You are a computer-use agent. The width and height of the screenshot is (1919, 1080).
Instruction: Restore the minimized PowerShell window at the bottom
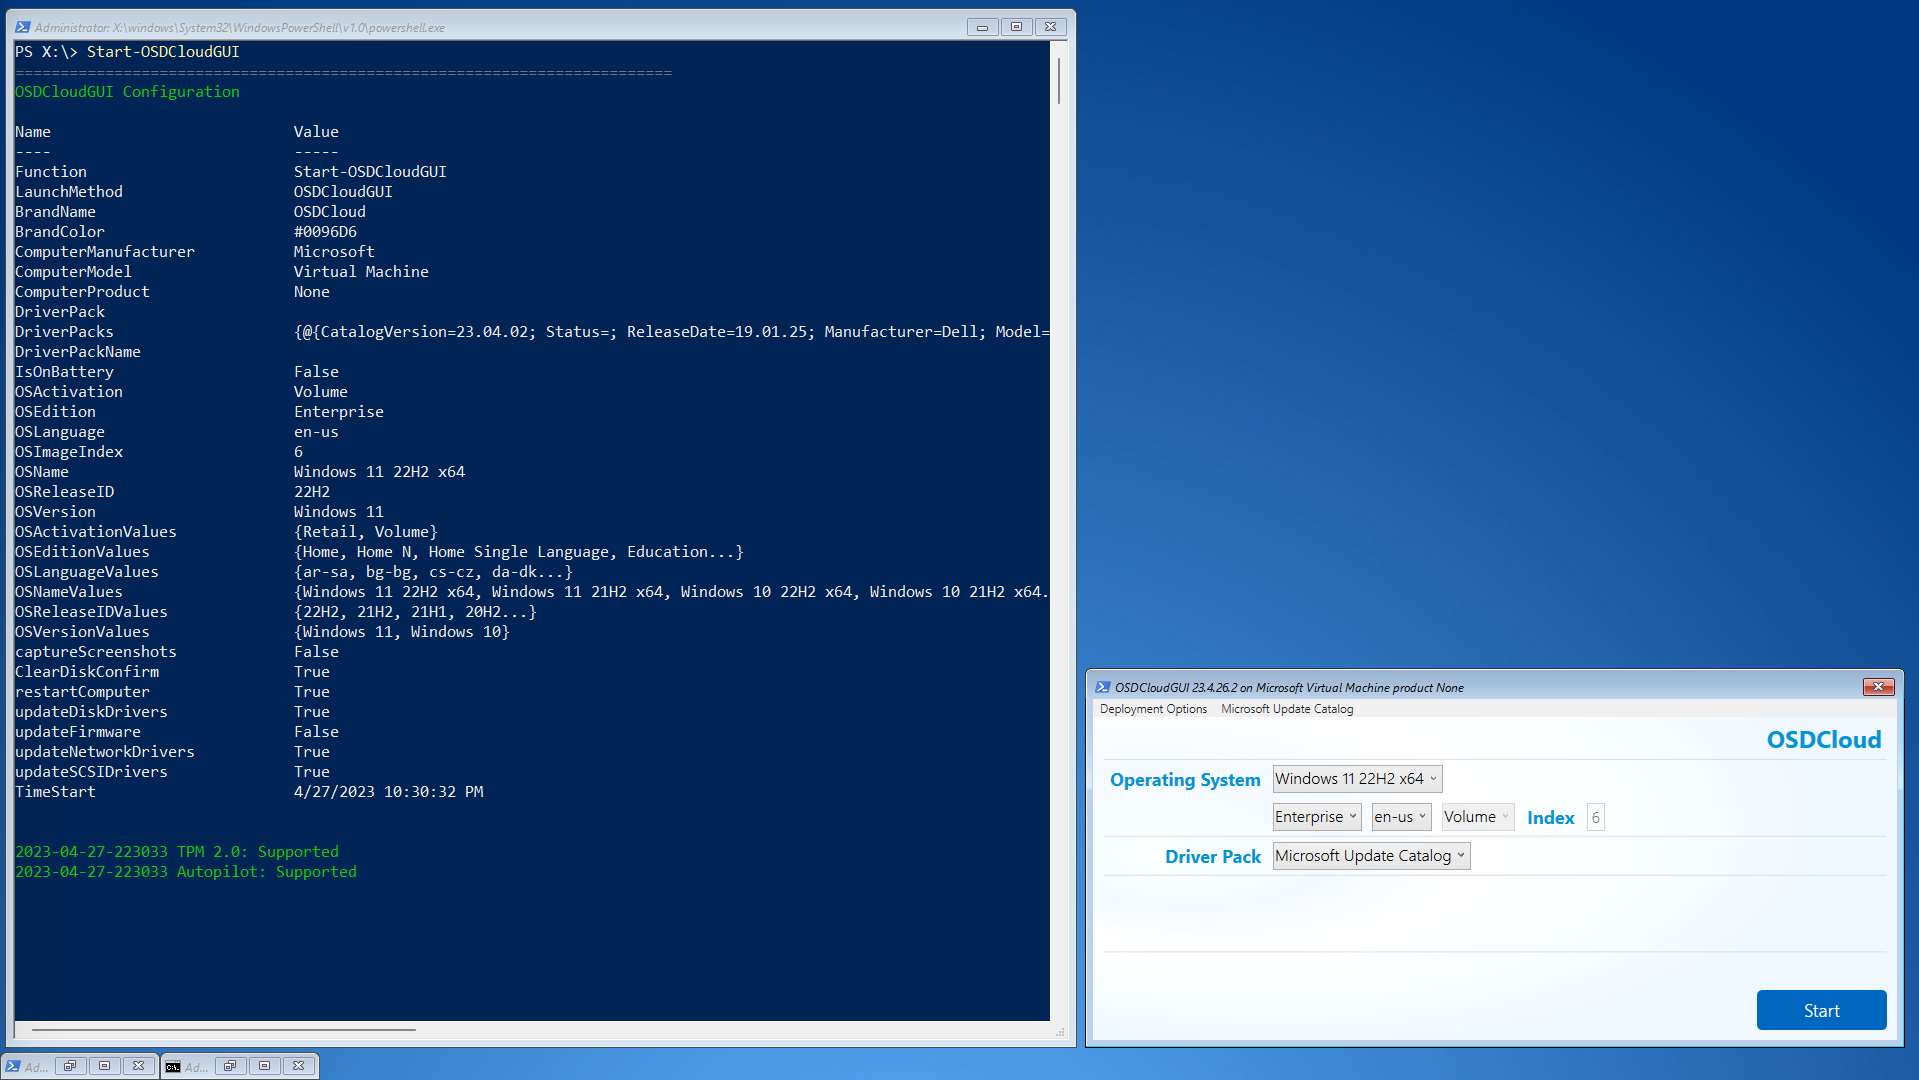[70, 1066]
